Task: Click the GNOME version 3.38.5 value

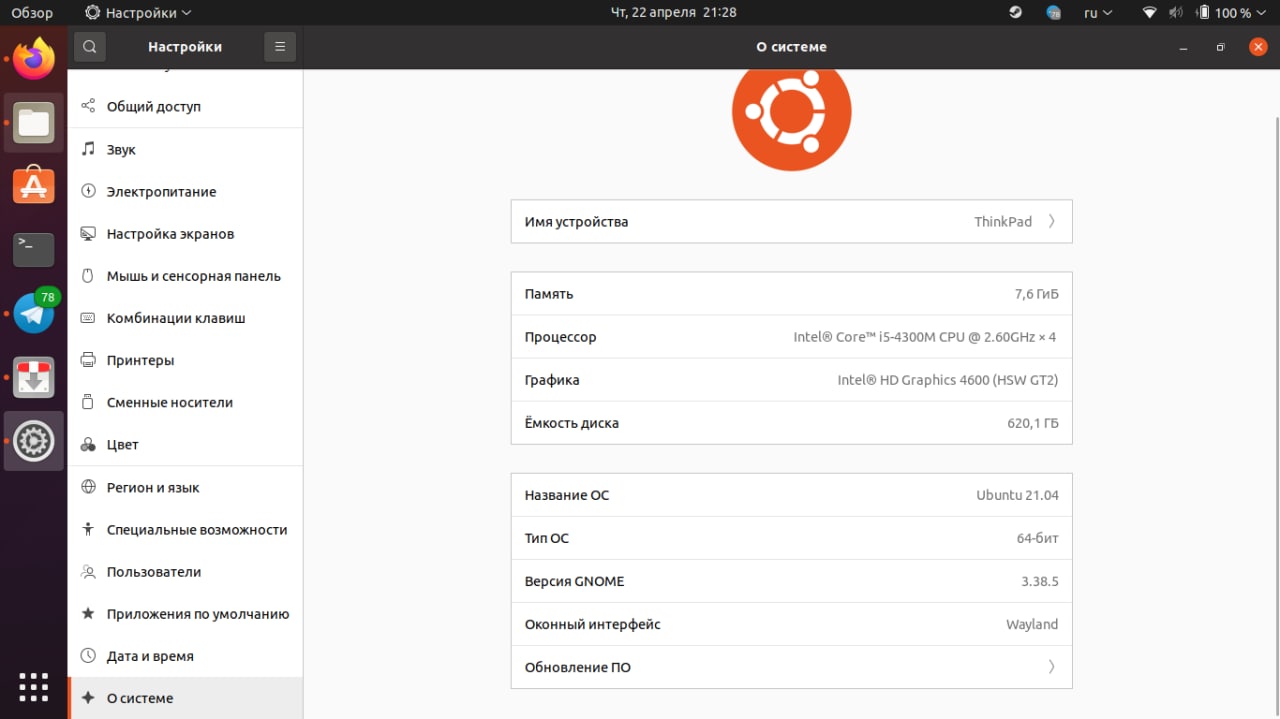Action: [1040, 581]
